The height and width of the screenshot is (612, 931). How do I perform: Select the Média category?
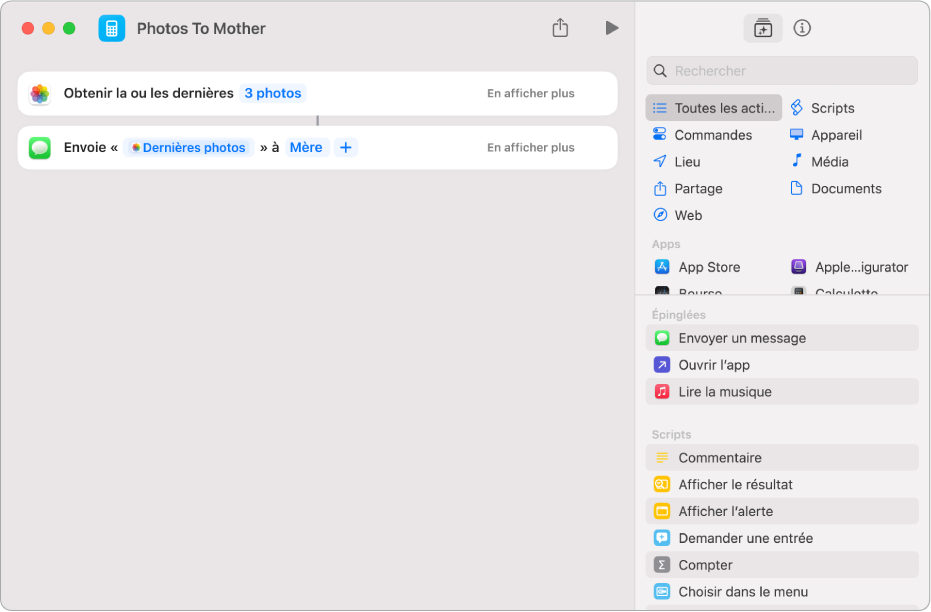point(819,161)
